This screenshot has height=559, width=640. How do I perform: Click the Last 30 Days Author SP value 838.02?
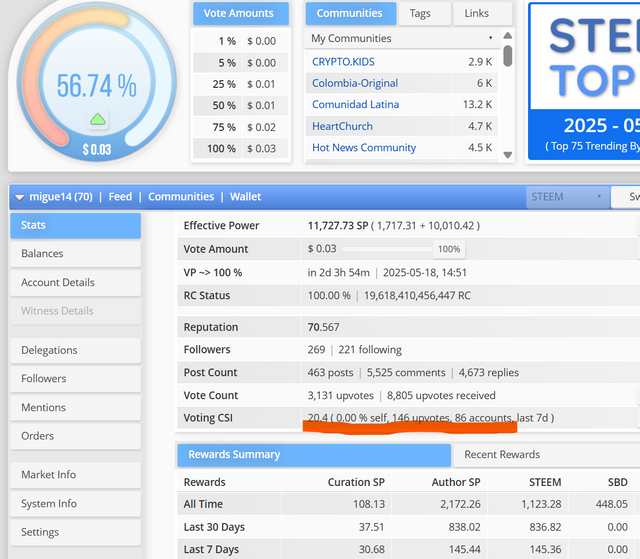tap(464, 527)
